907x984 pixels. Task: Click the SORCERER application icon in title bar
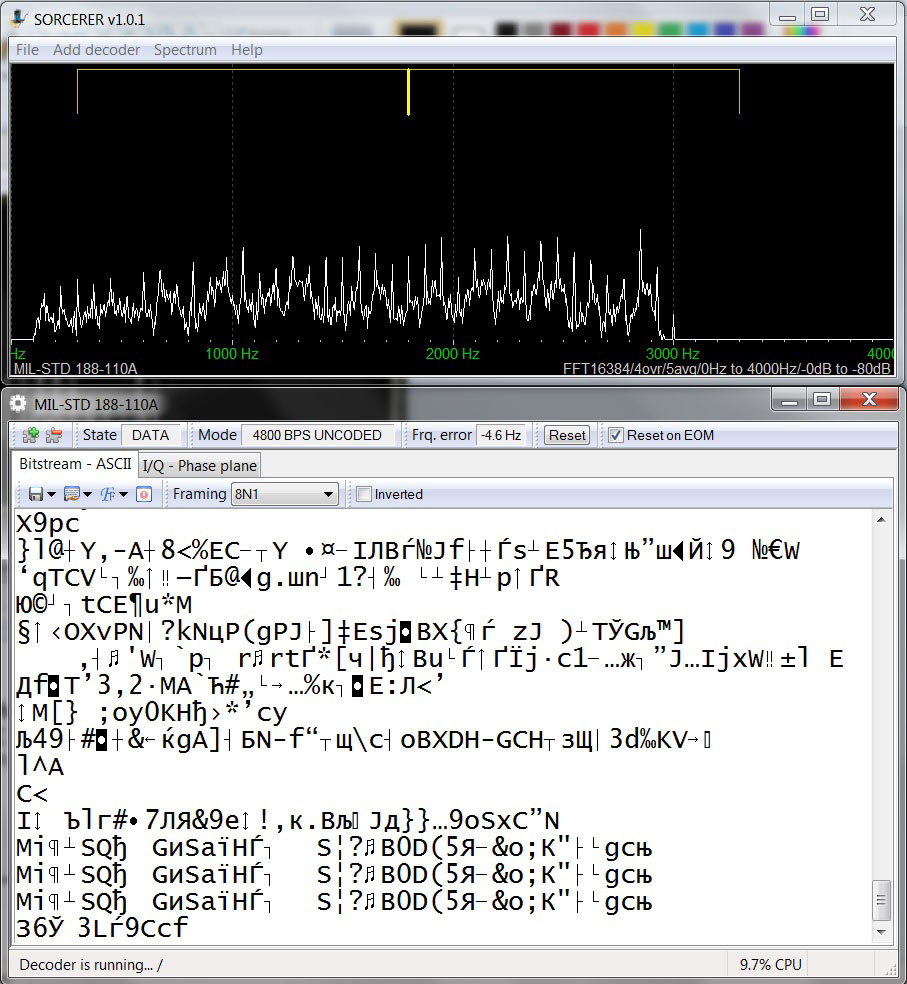click(18, 19)
